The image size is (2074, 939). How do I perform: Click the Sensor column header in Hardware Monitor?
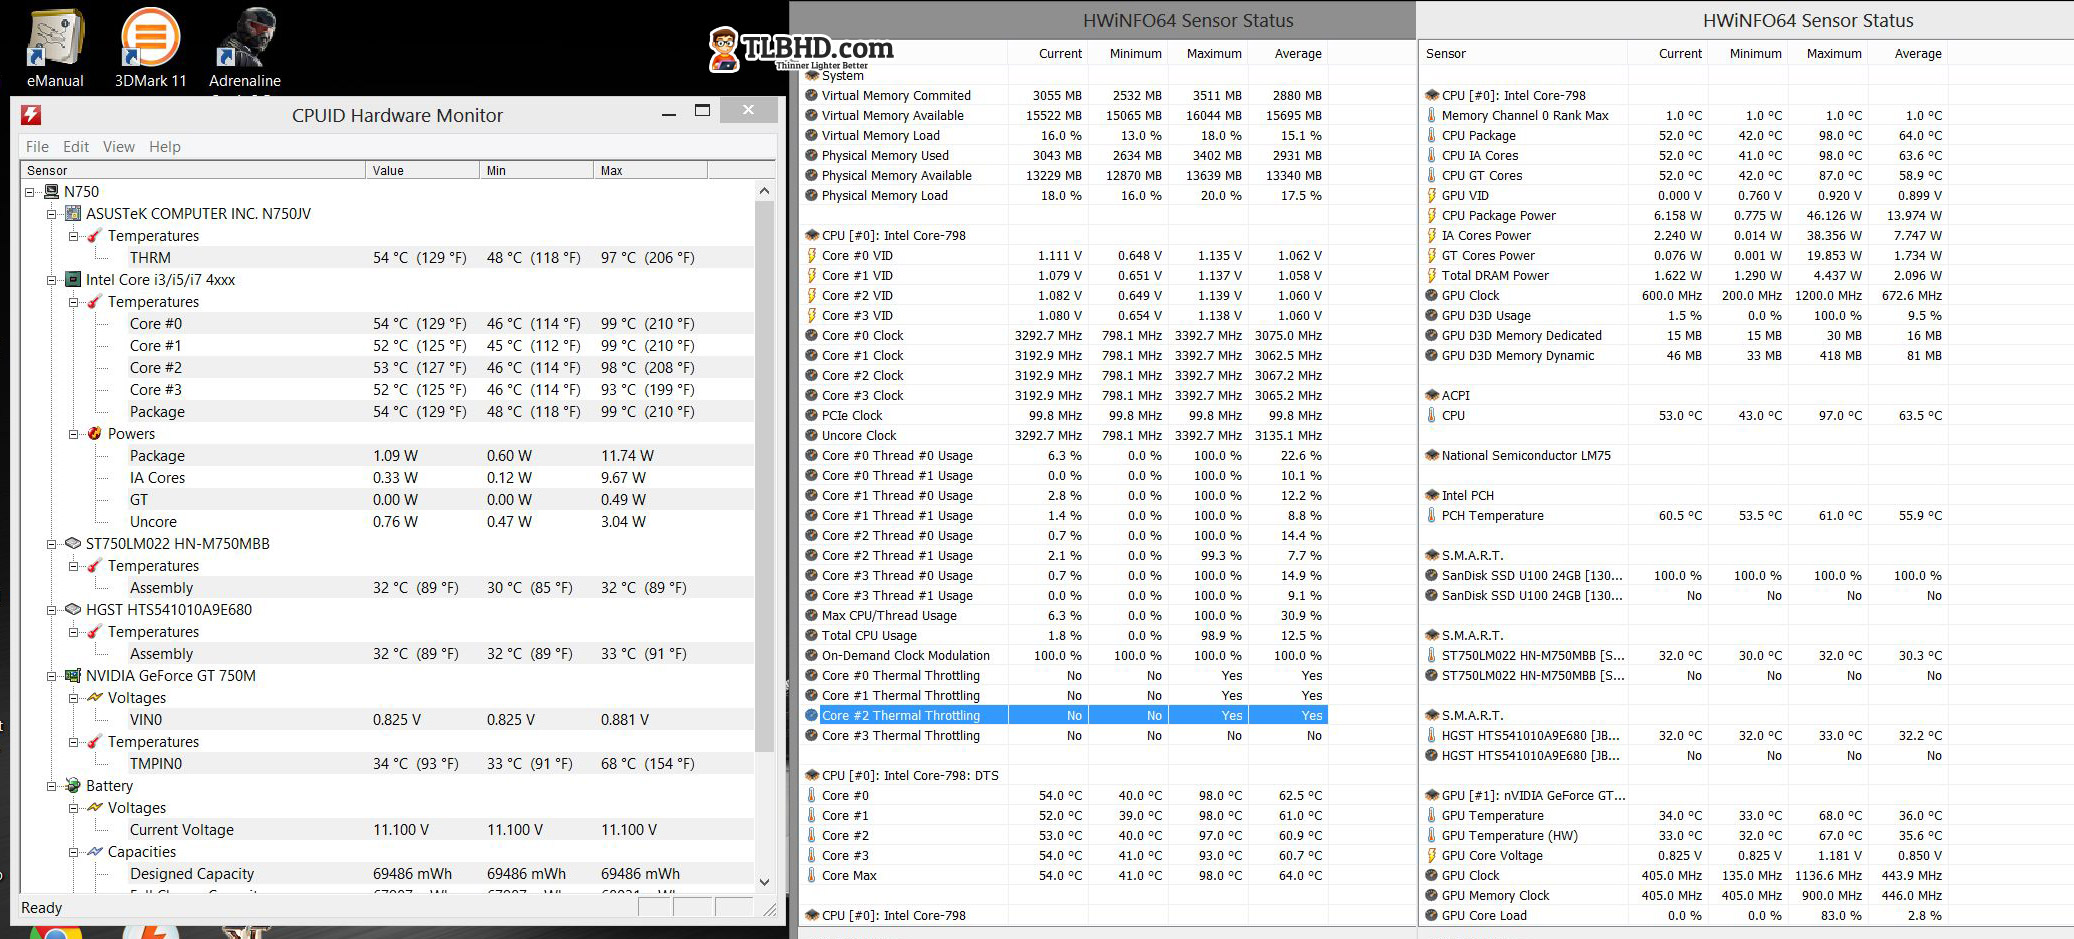click(193, 171)
